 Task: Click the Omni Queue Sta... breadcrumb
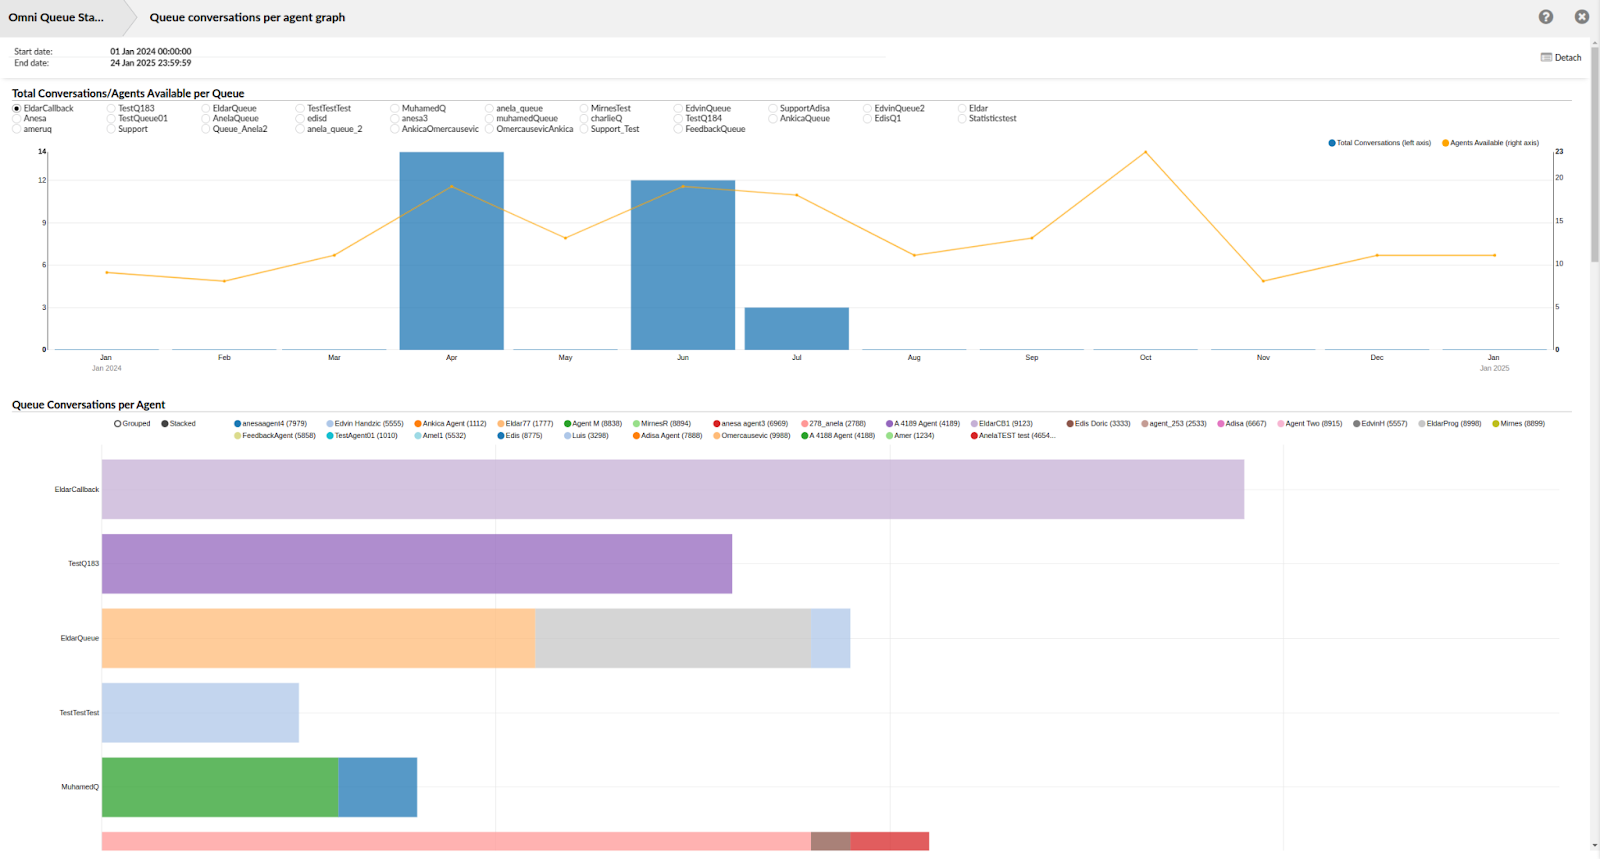(x=56, y=17)
